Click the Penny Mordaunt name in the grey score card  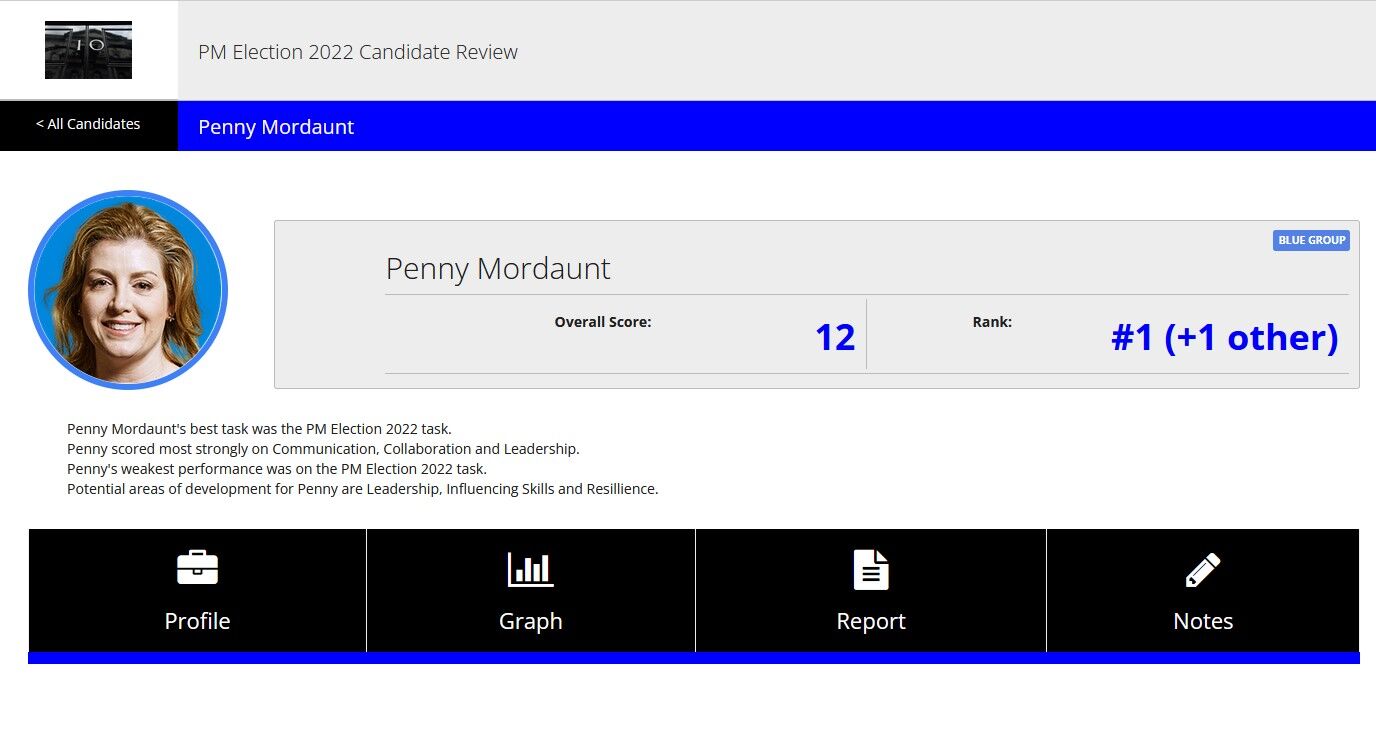498,268
